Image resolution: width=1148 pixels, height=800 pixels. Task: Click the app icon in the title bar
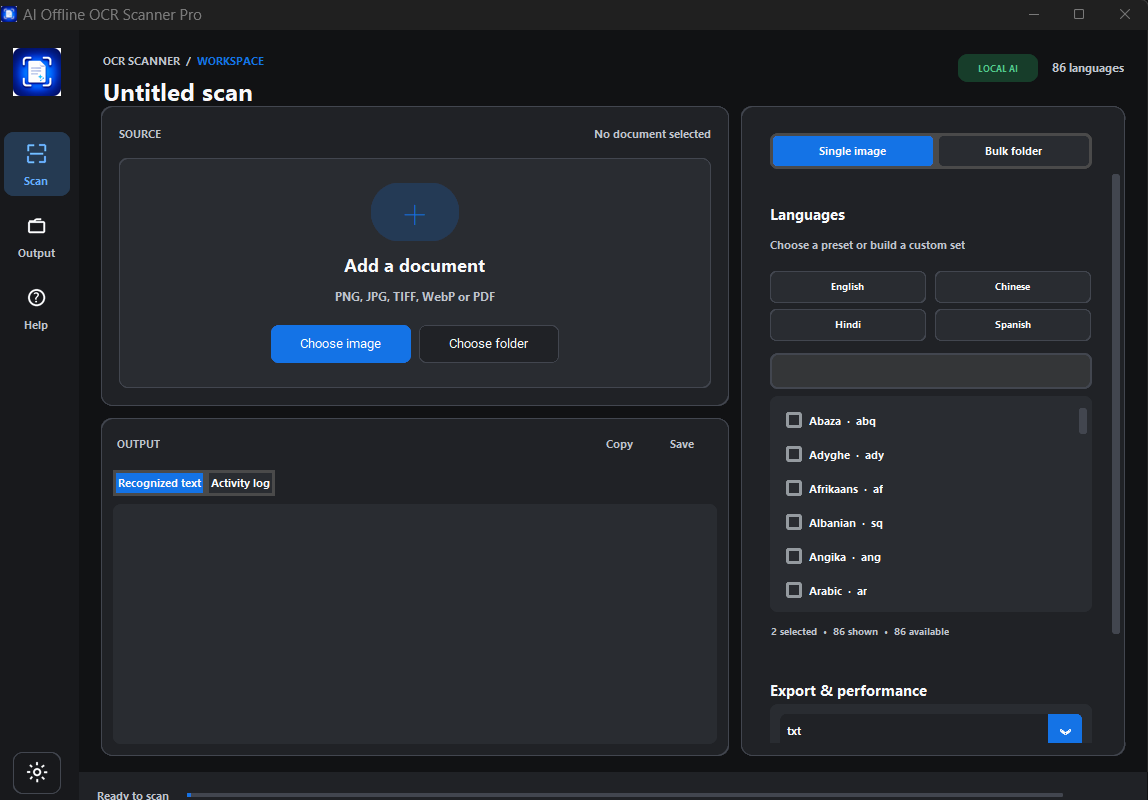coord(9,14)
